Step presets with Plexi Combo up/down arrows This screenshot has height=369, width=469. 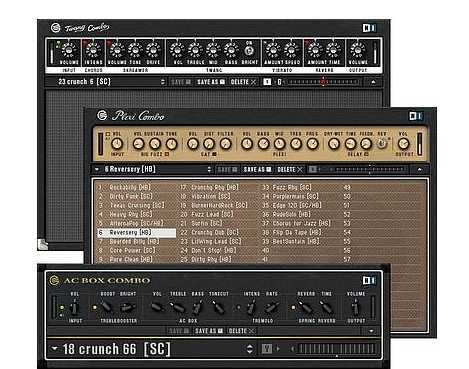[209, 169]
